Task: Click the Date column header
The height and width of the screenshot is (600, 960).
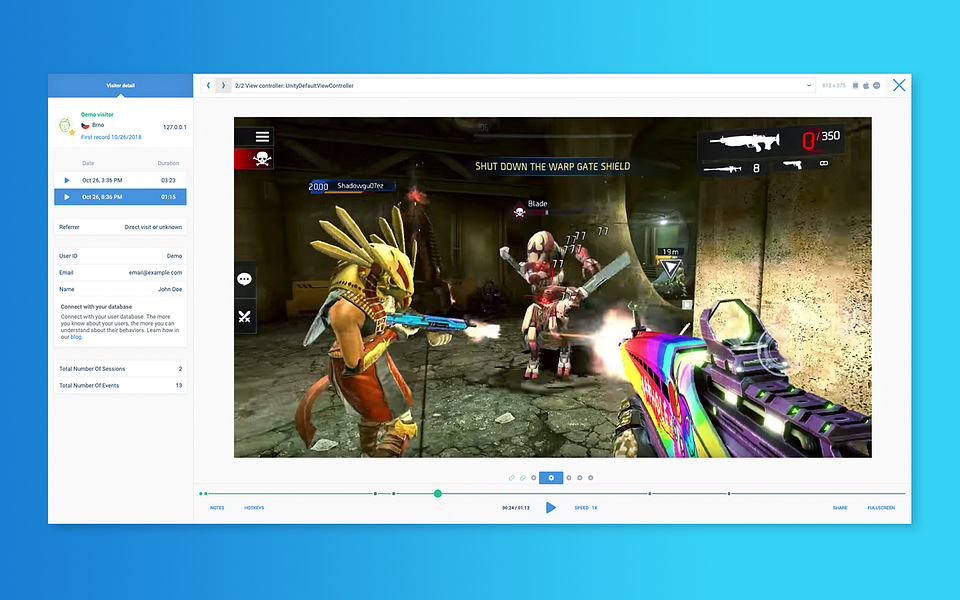Action: [88, 163]
